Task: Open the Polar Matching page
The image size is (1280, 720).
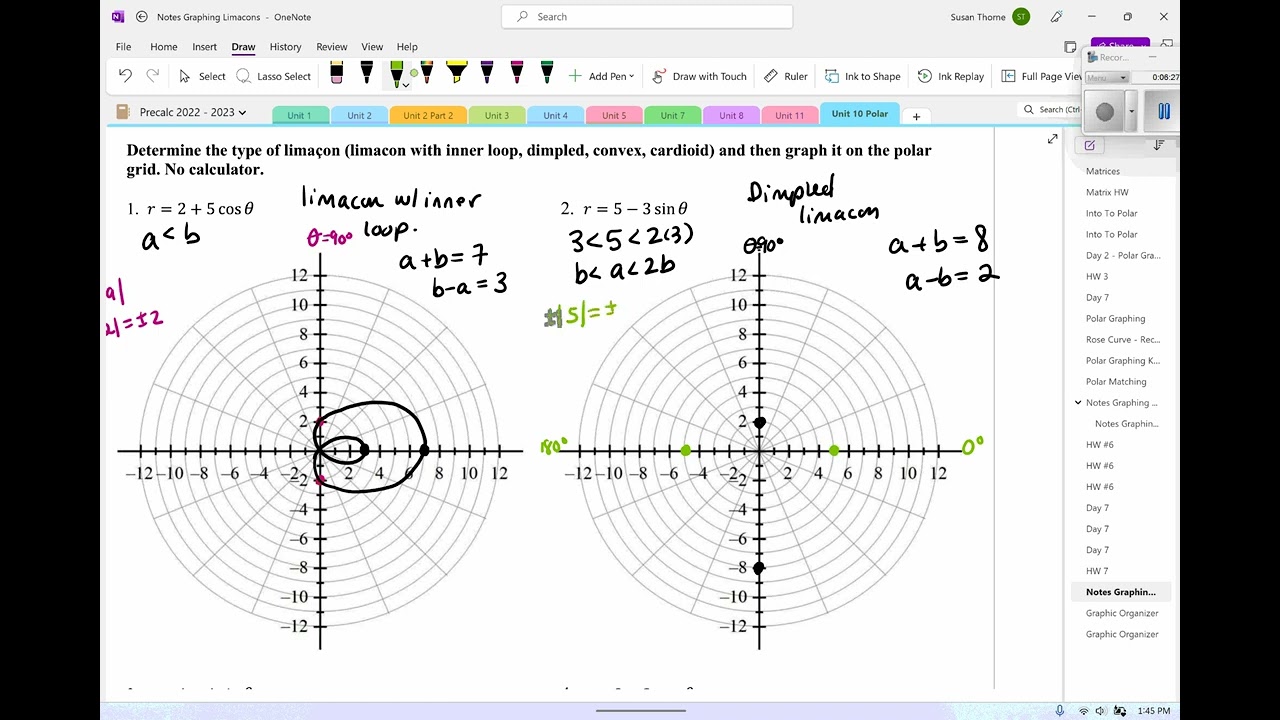Action: click(x=1116, y=382)
